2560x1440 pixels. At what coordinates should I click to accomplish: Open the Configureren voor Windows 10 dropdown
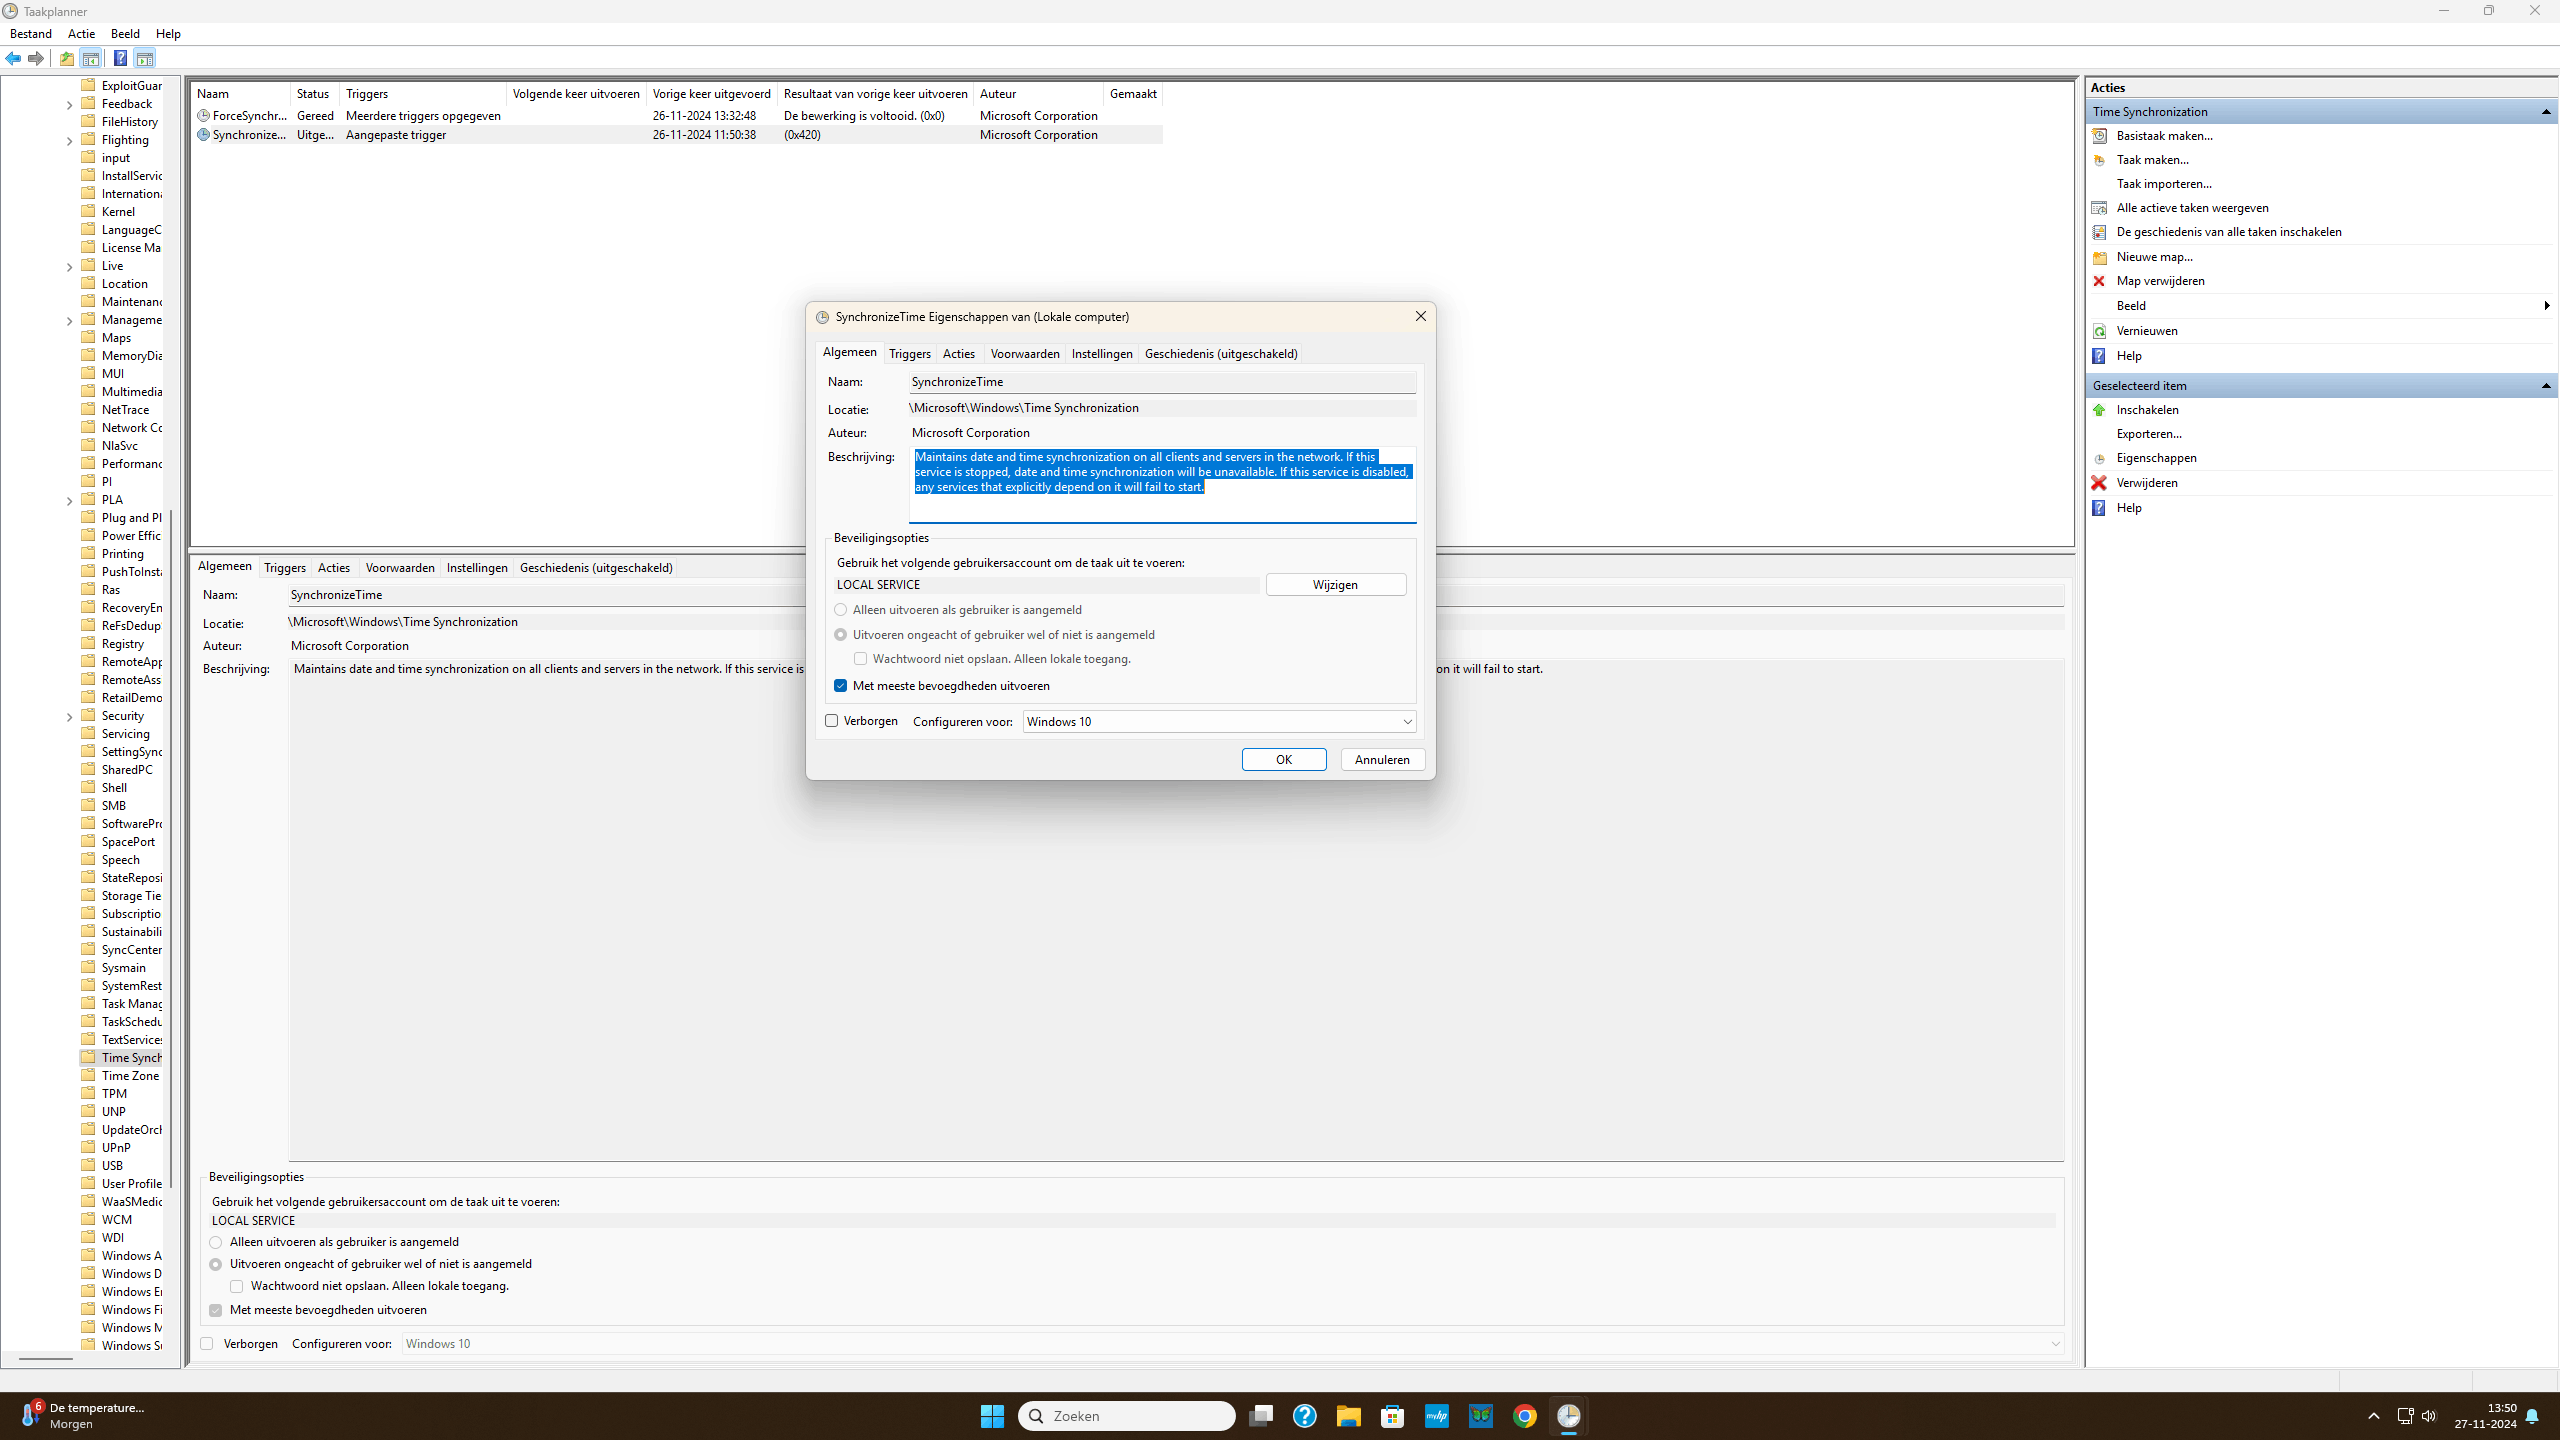[1219, 722]
